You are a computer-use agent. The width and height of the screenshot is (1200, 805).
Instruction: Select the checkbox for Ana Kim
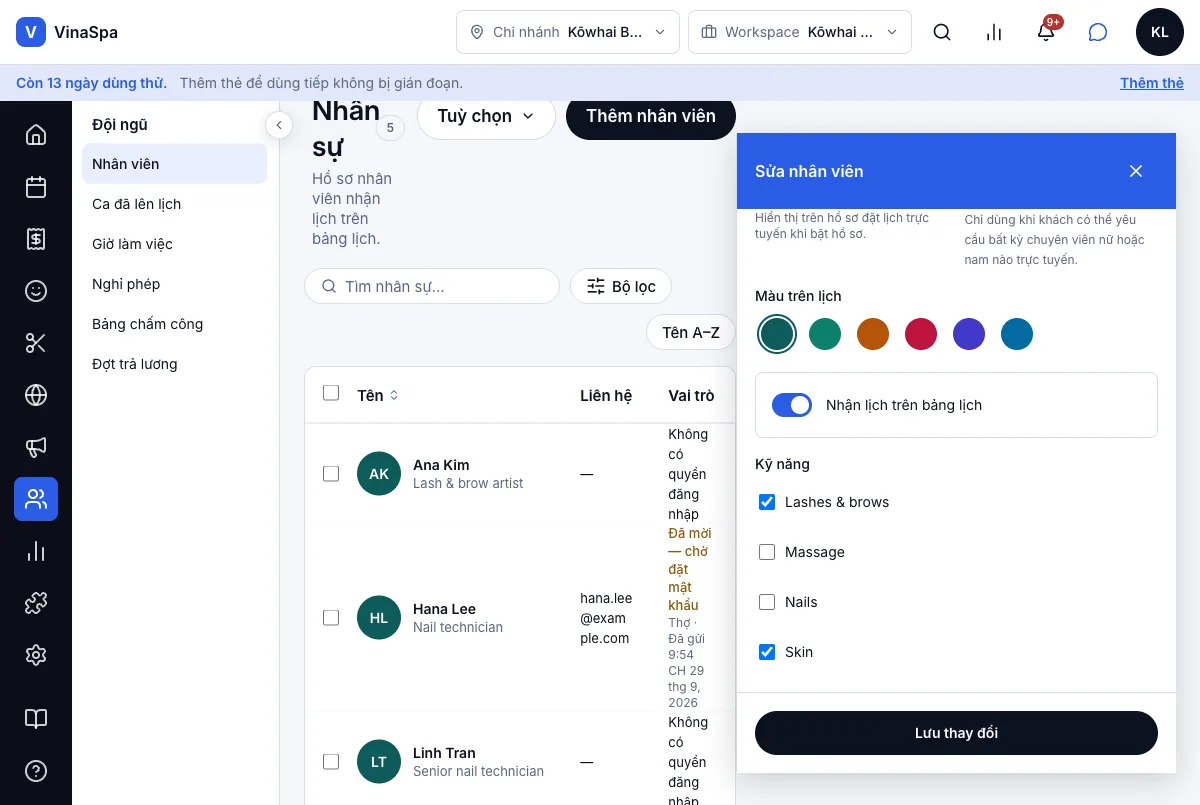(331, 474)
